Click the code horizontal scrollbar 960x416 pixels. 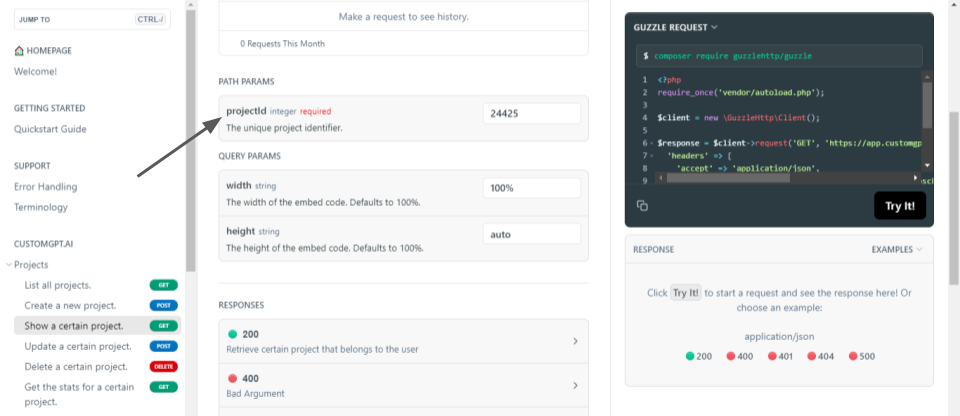(x=729, y=178)
